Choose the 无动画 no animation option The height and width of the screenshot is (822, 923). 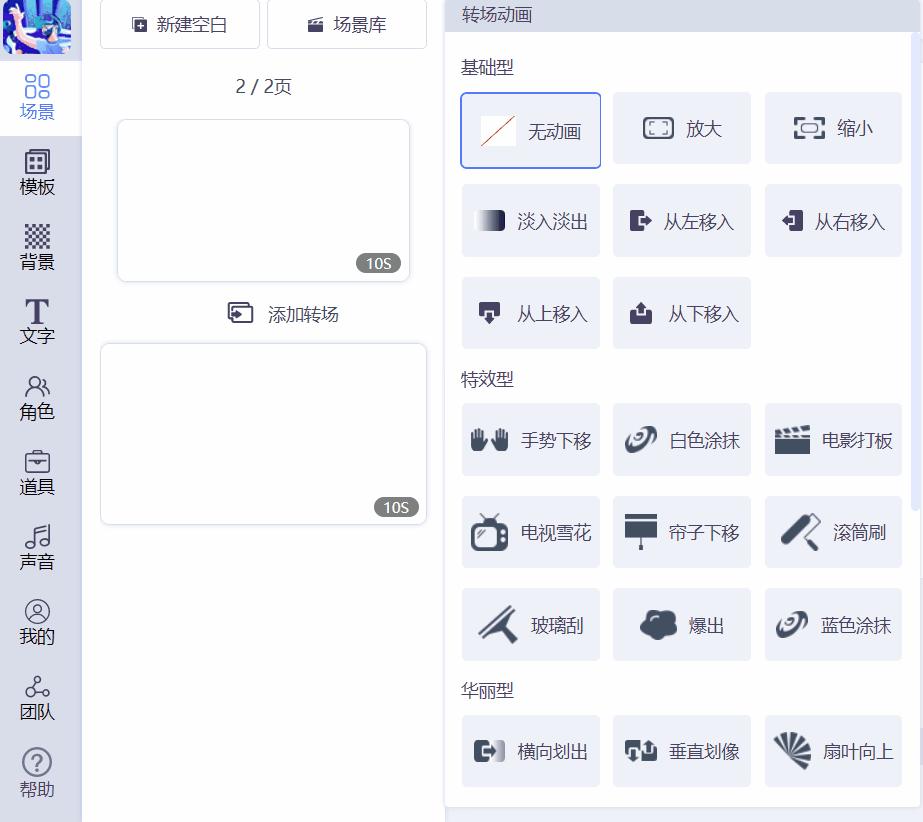tap(530, 130)
